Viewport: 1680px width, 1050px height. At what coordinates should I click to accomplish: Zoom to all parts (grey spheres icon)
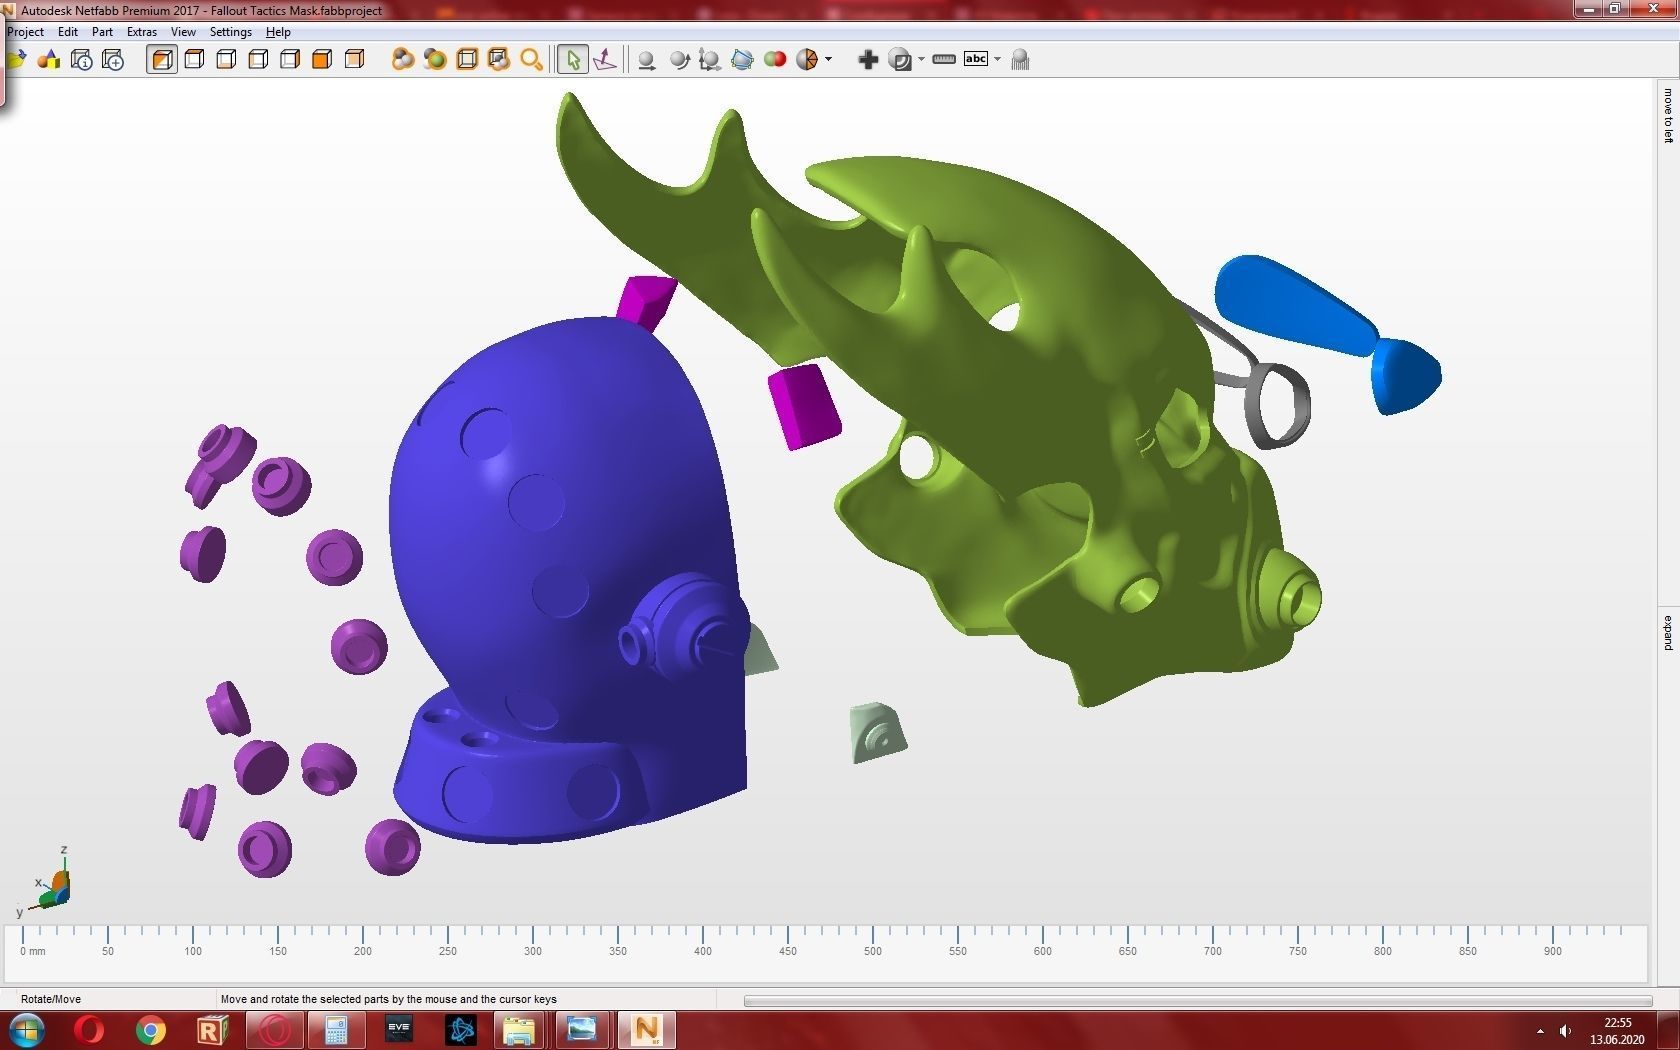pyautogui.click(x=402, y=60)
